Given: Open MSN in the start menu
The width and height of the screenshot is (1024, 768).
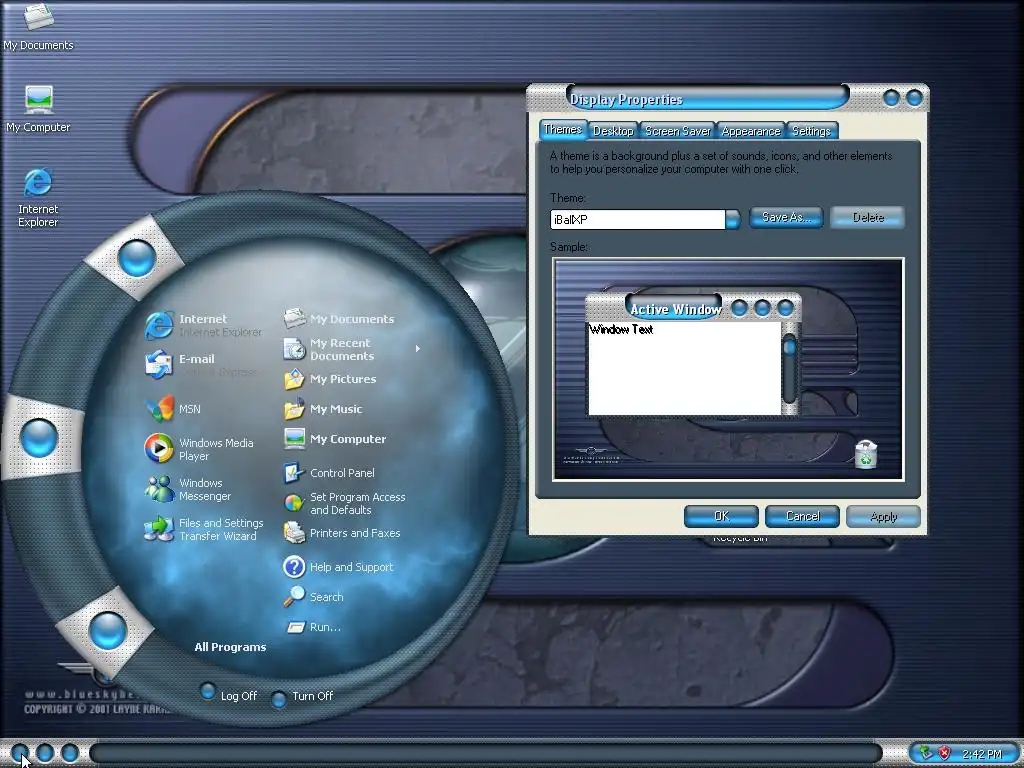Looking at the screenshot, I should tap(174, 409).
